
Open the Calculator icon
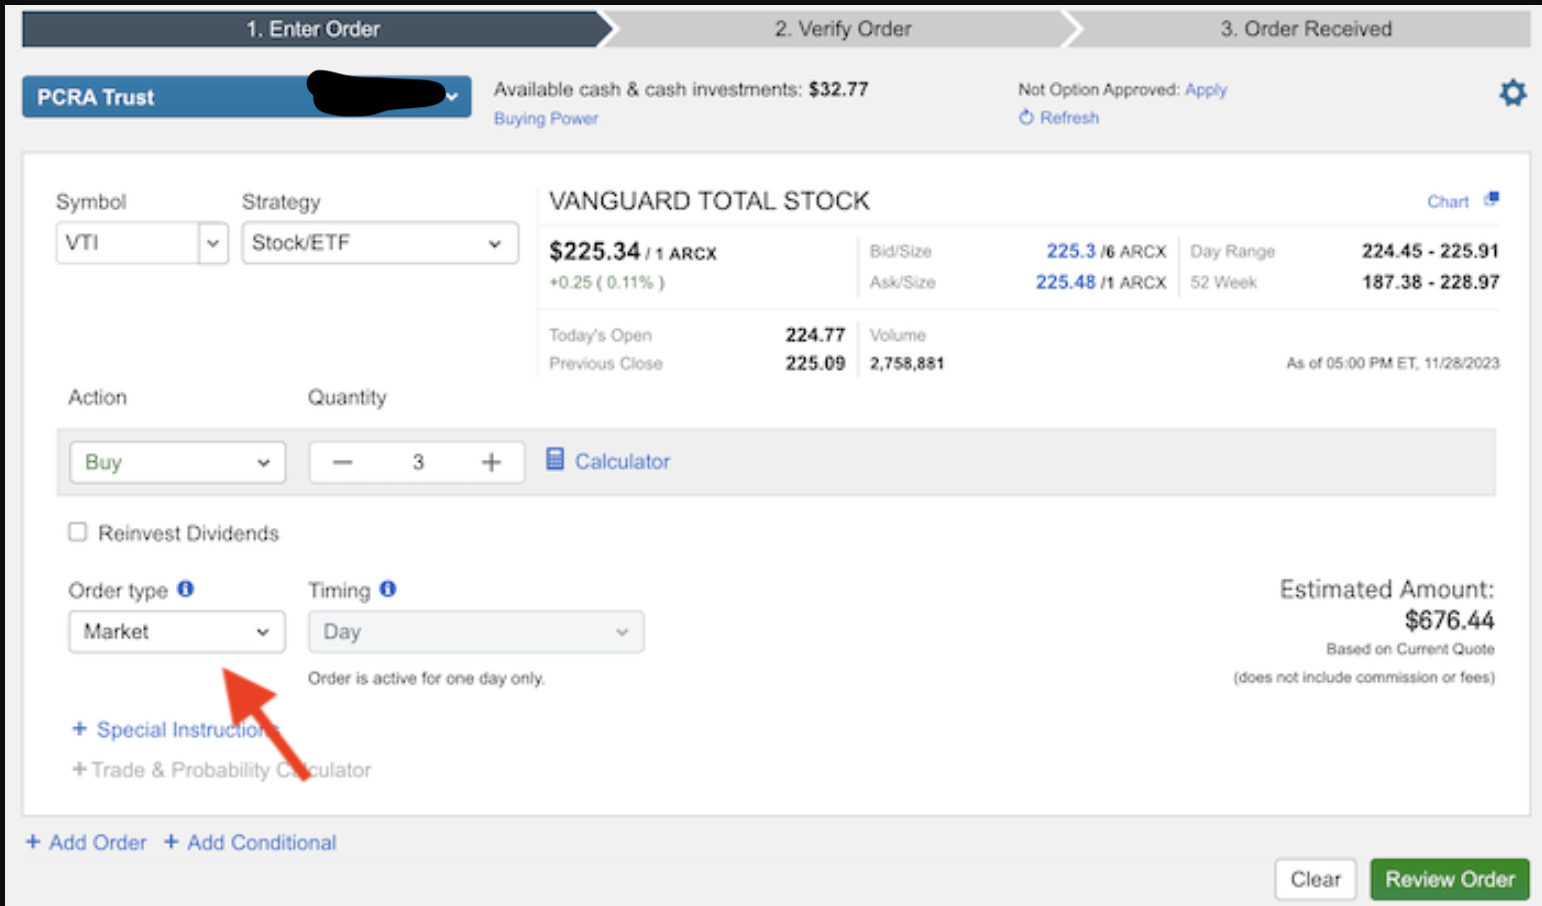(555, 460)
